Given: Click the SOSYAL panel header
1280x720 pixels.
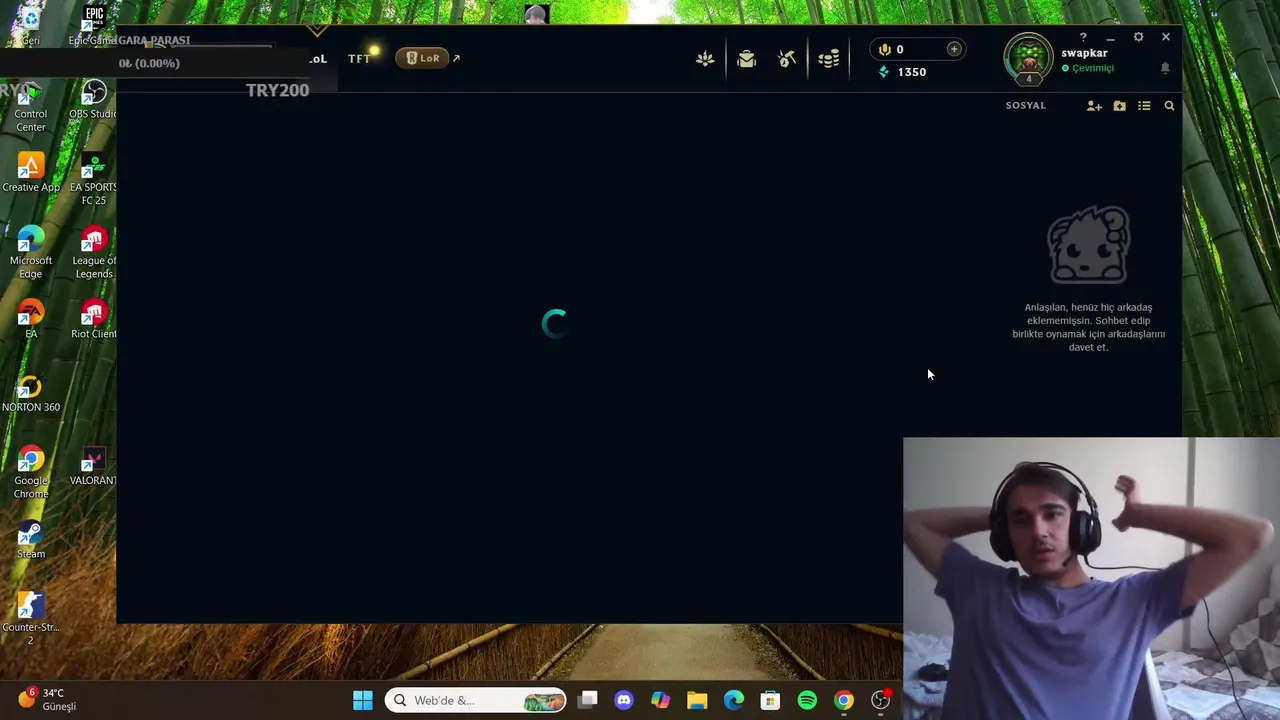Looking at the screenshot, I should tap(1026, 105).
